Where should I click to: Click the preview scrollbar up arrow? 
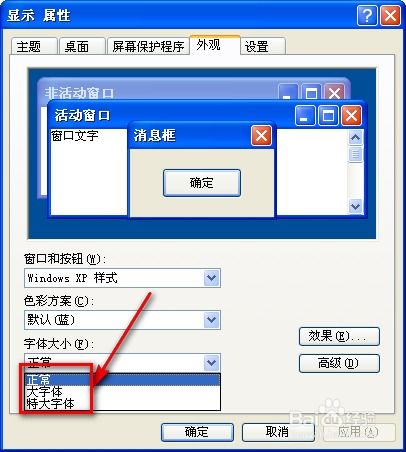[x=356, y=137]
